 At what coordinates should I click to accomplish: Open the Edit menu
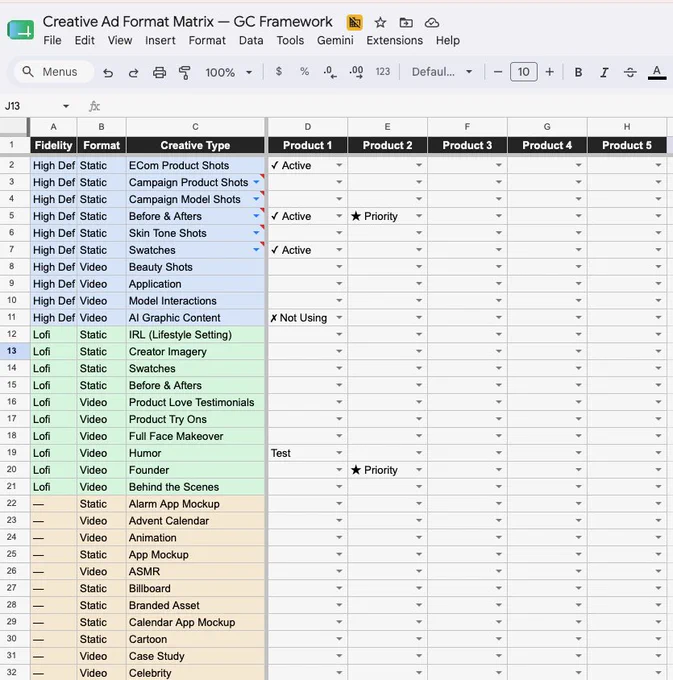click(84, 40)
